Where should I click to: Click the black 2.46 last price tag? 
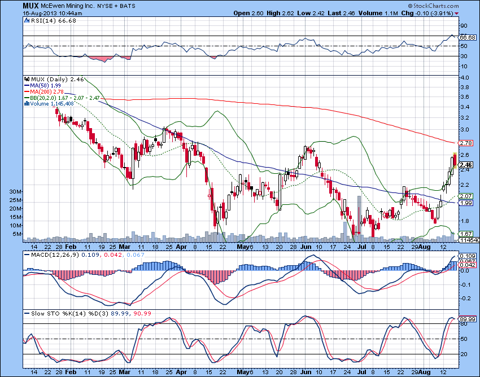(x=466, y=165)
